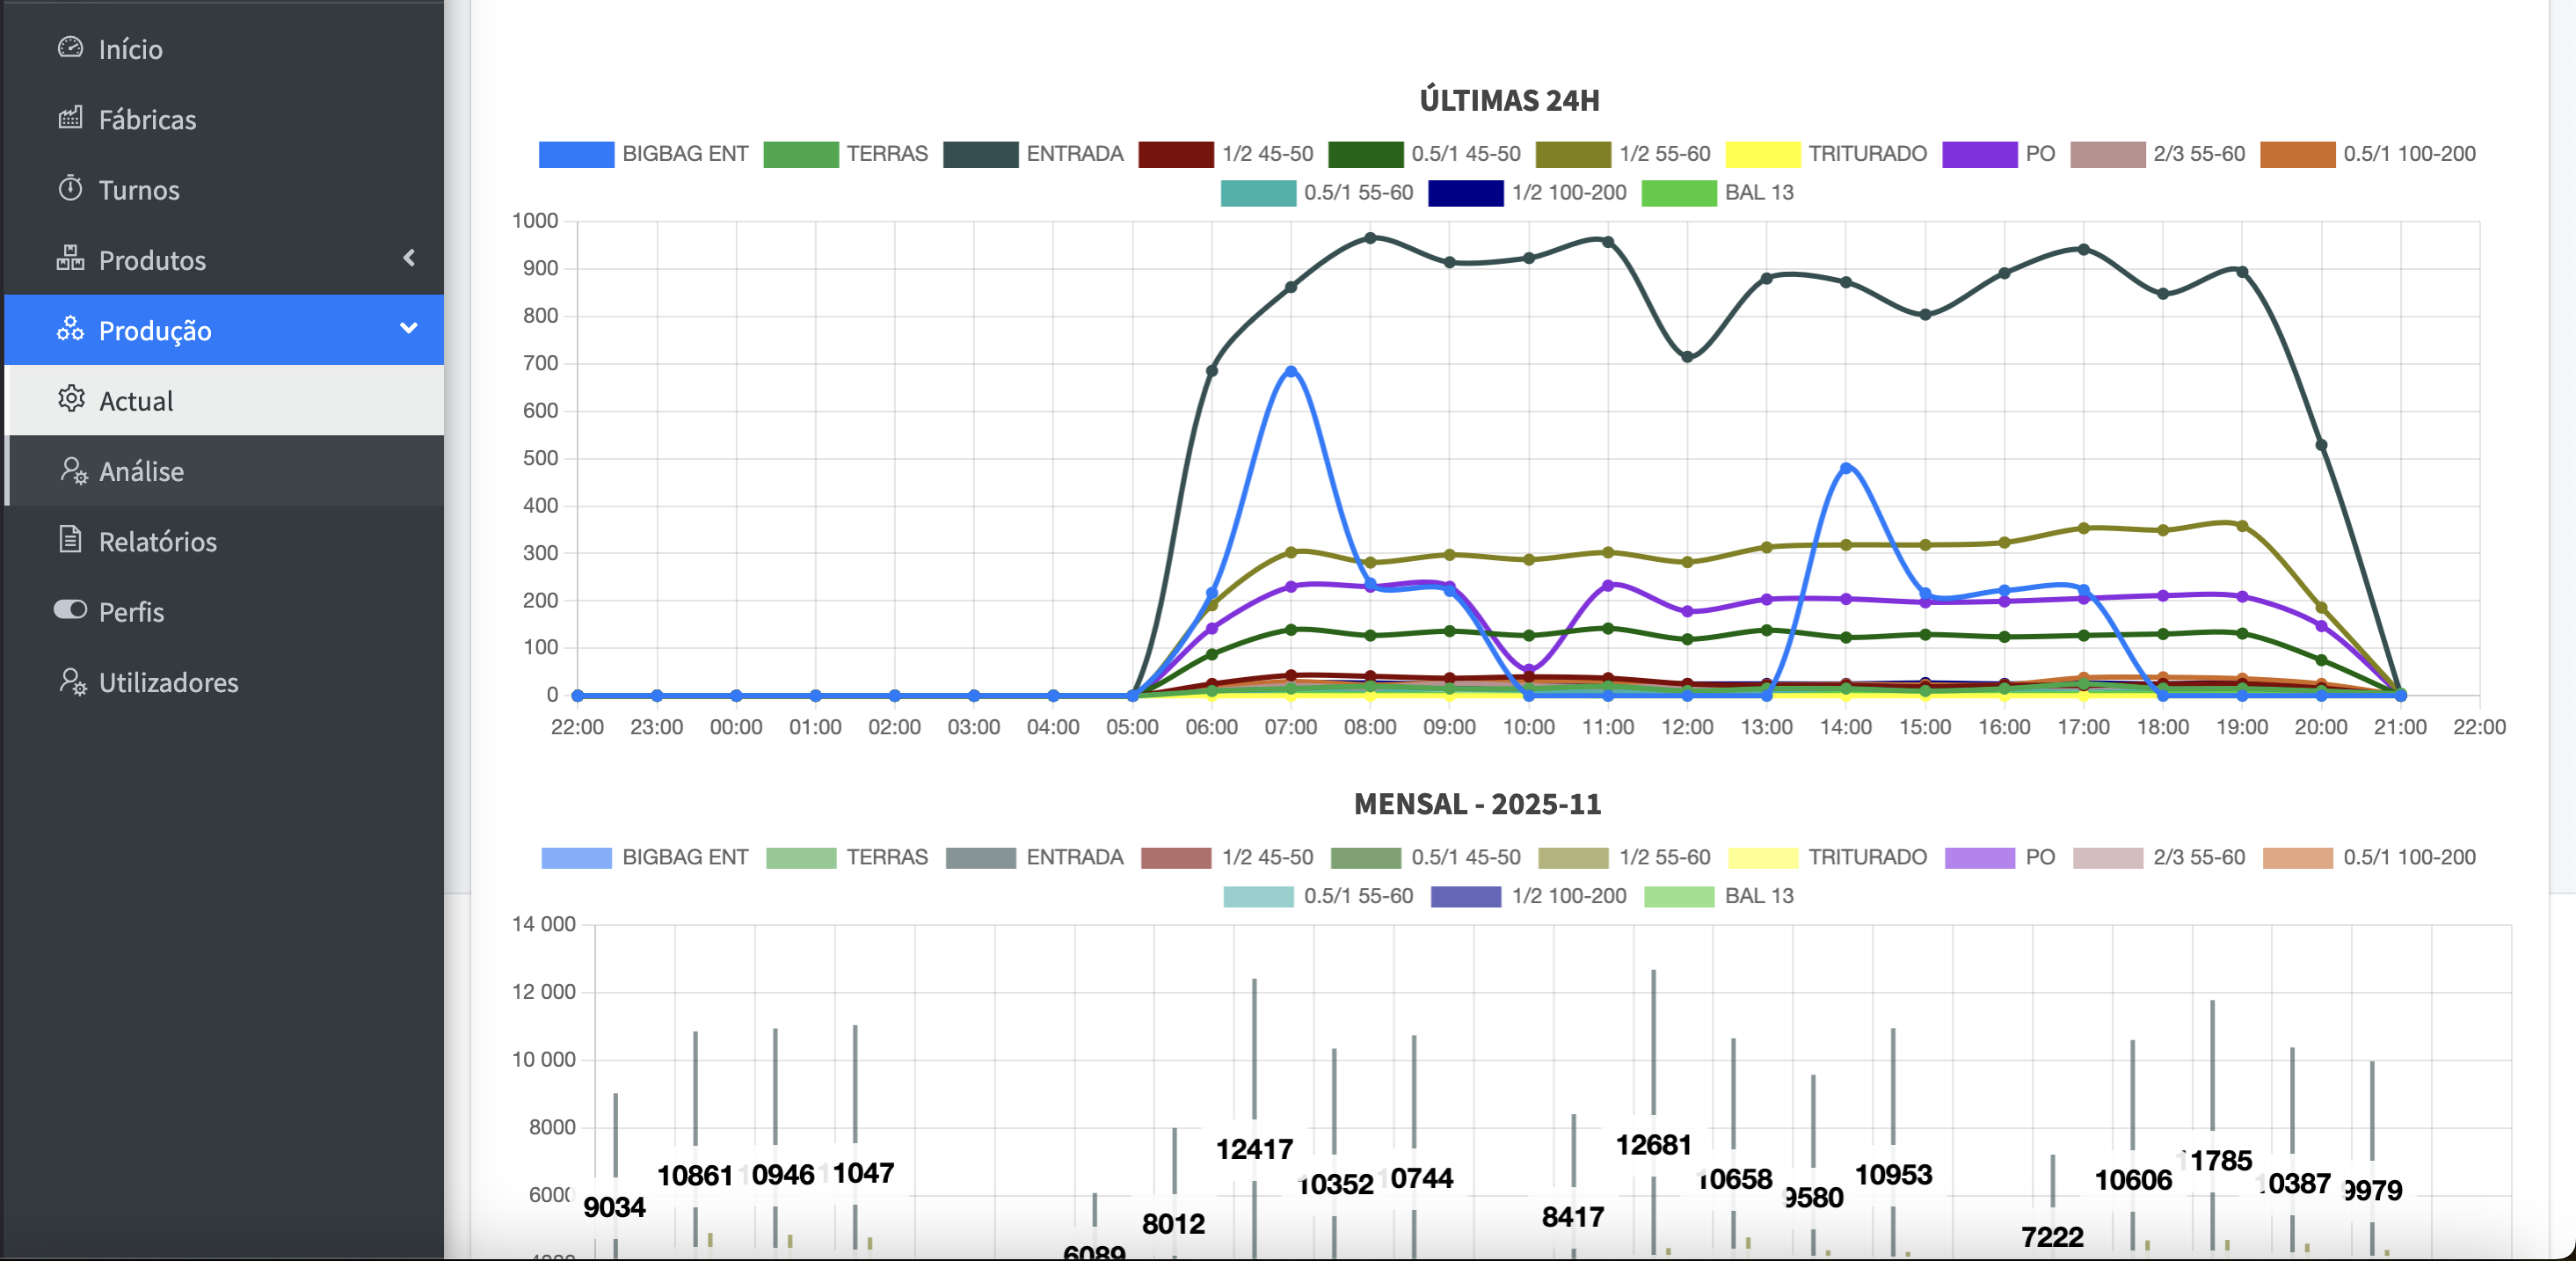The image size is (2576, 1261).
Task: Click the Análise user-gear icon
Action: coord(73,470)
